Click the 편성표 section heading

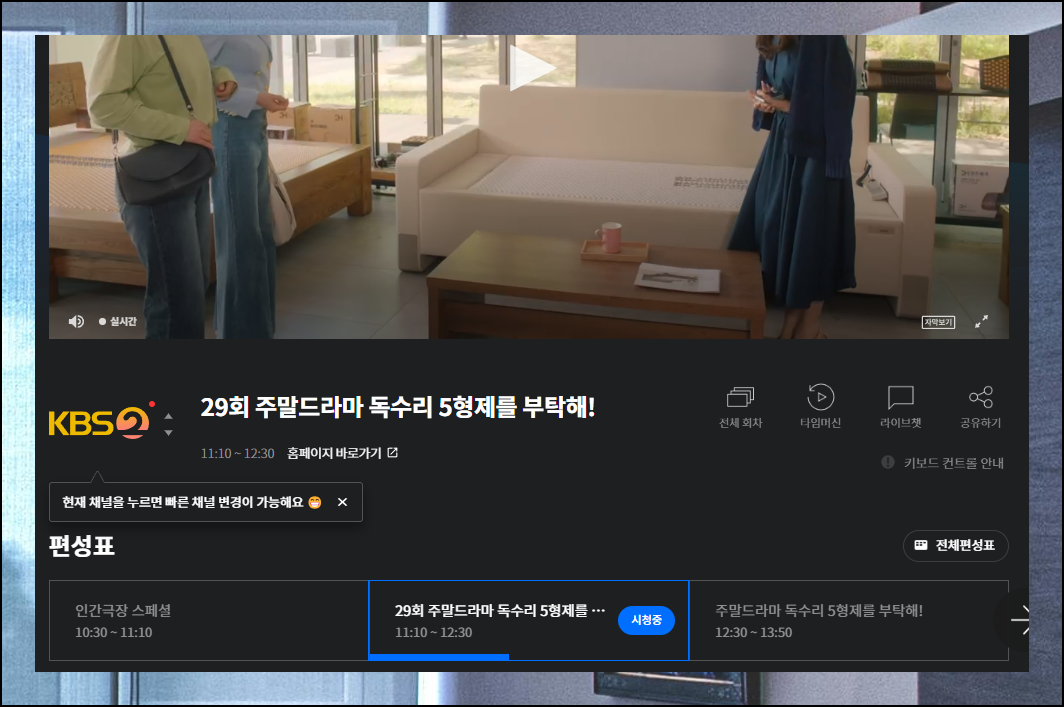pyautogui.click(x=81, y=546)
